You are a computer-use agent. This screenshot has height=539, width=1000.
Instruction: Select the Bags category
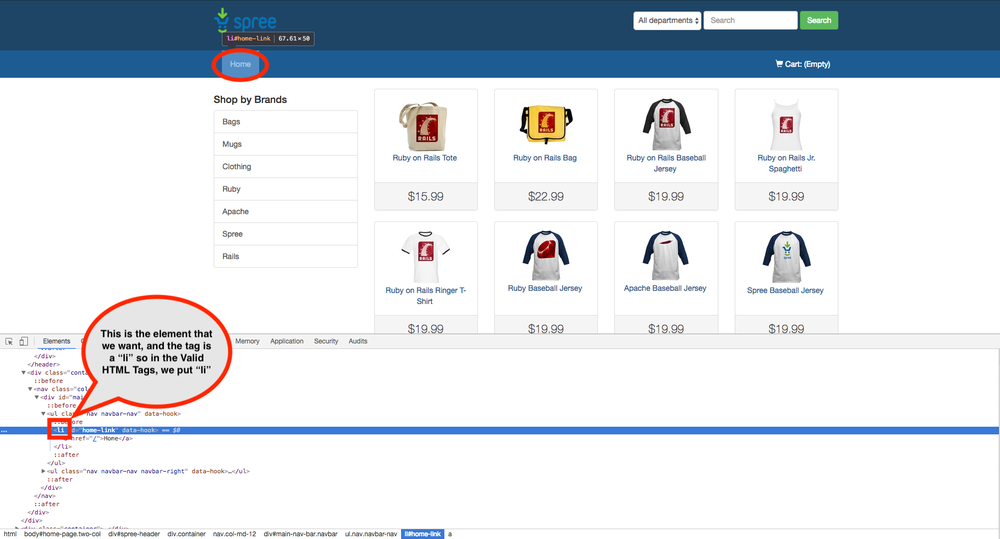point(286,122)
